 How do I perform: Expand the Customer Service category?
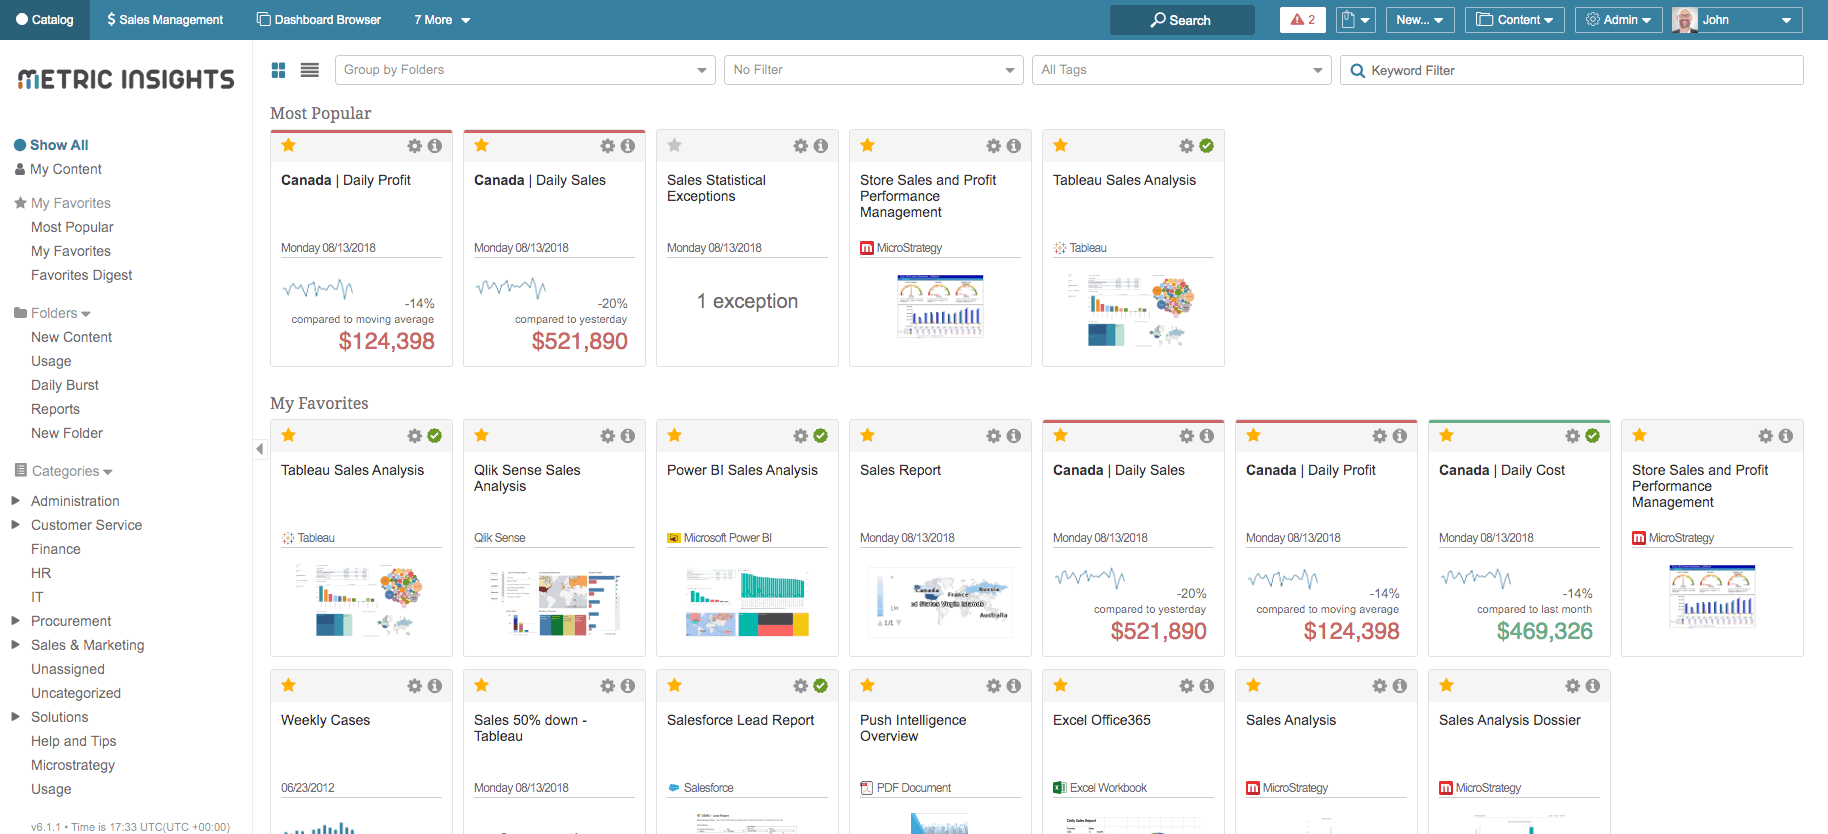point(15,524)
